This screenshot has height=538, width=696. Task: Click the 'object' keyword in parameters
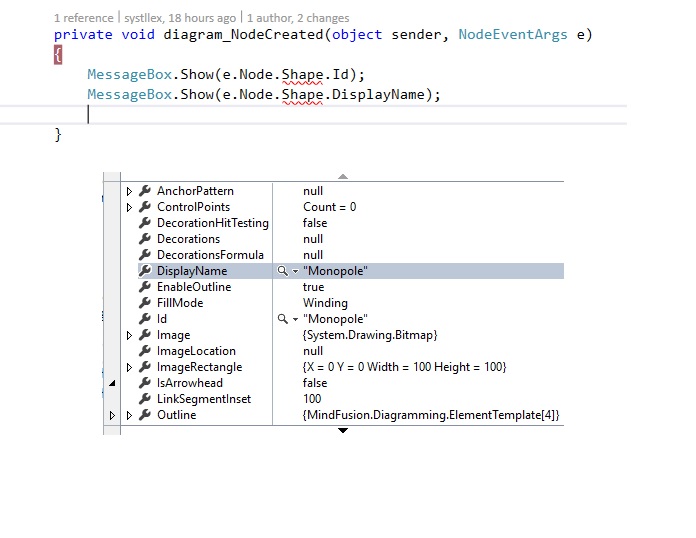coord(357,35)
